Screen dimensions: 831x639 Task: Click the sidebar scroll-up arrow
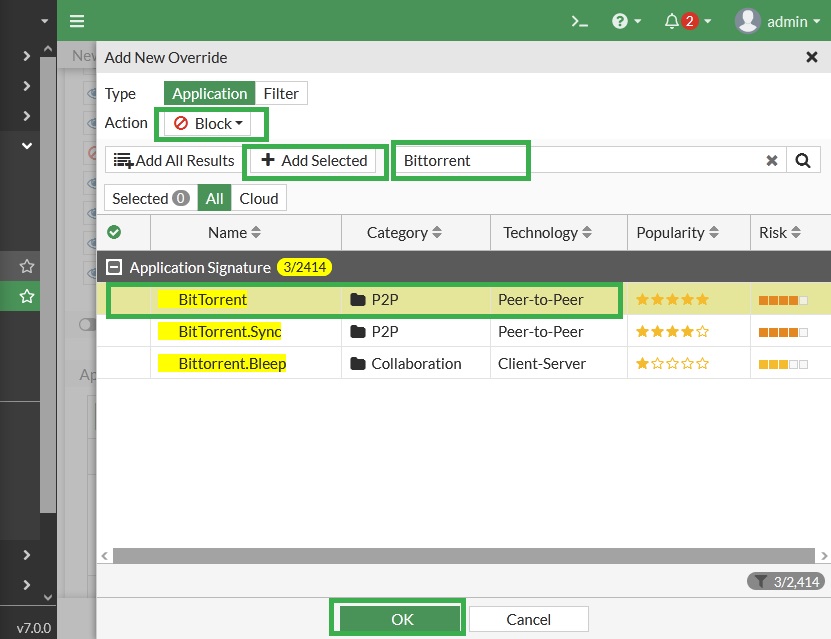[x=48, y=49]
